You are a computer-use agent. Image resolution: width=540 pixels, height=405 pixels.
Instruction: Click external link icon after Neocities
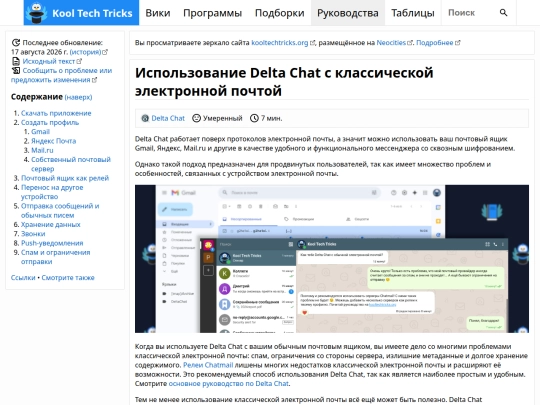click(x=410, y=43)
